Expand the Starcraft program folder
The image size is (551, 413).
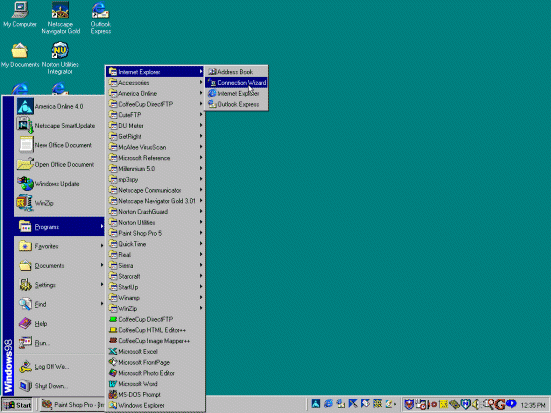(x=155, y=276)
